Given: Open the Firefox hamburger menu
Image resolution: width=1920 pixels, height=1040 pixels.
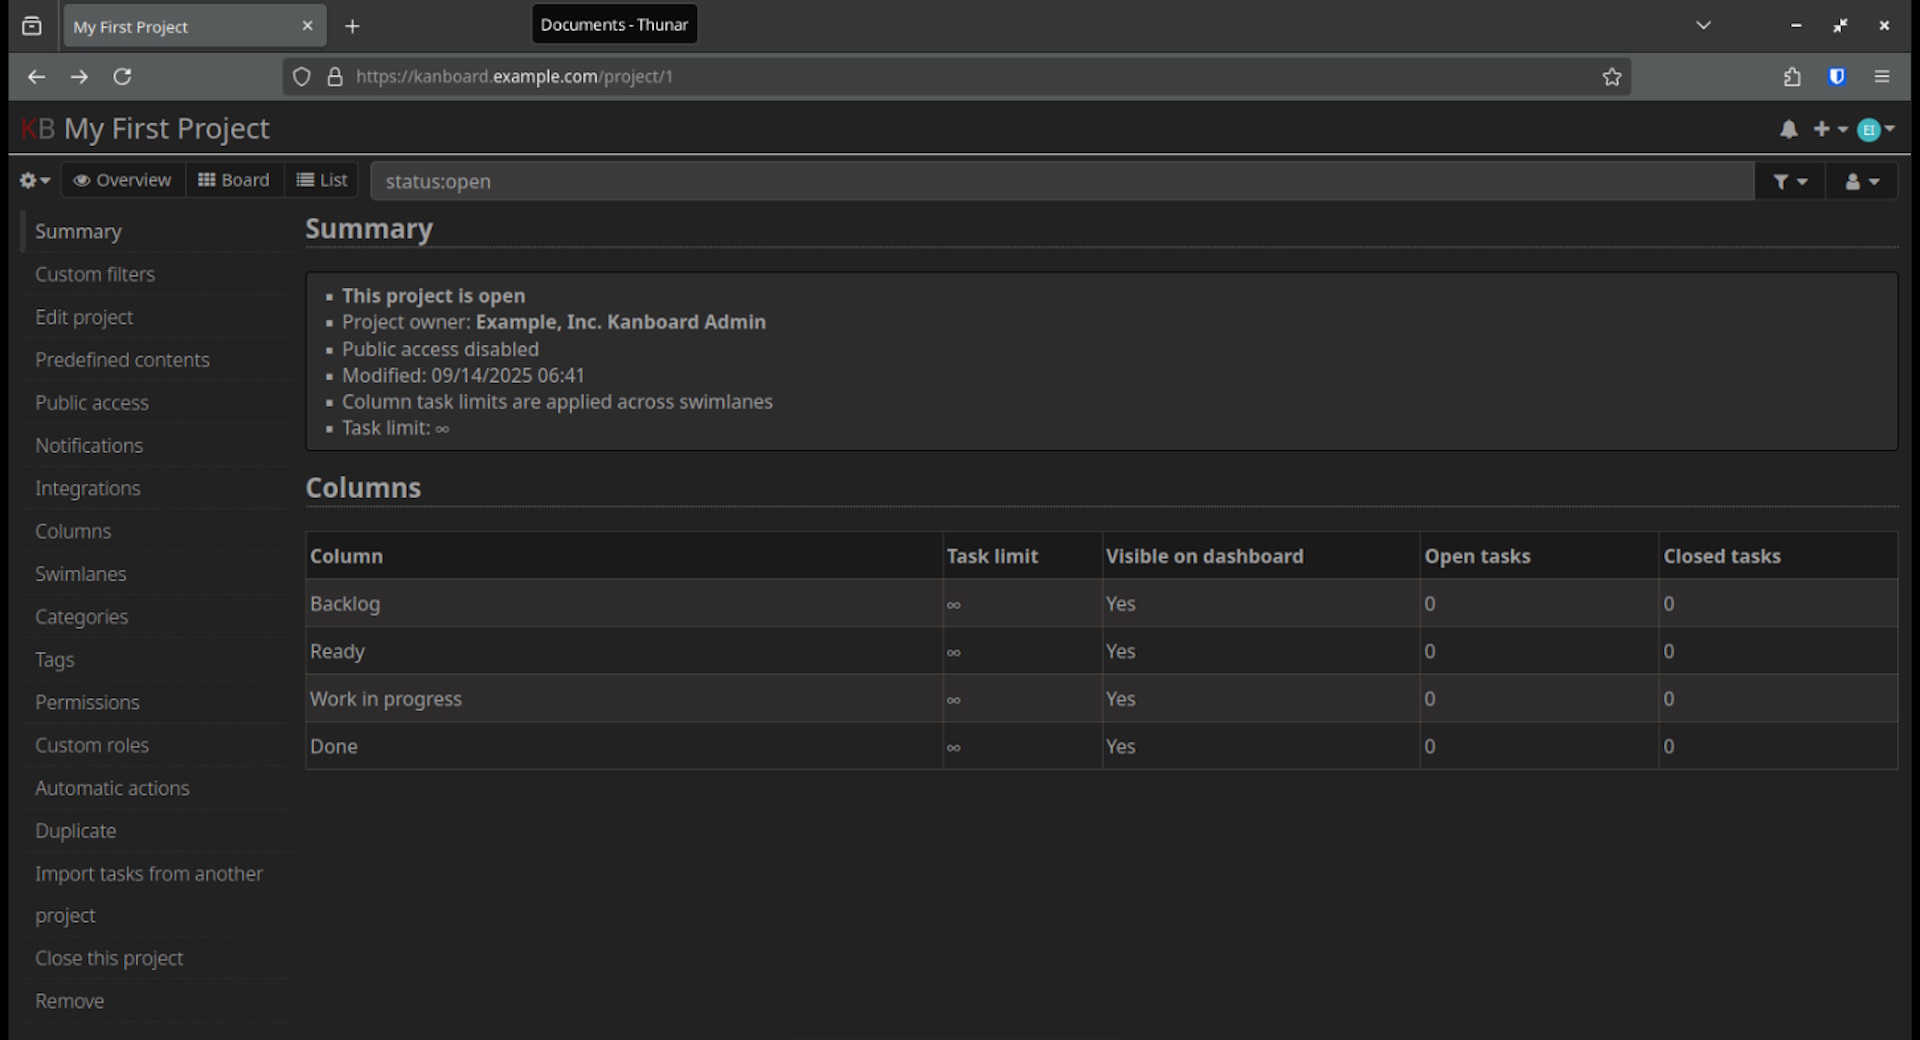Looking at the screenshot, I should click(1881, 77).
